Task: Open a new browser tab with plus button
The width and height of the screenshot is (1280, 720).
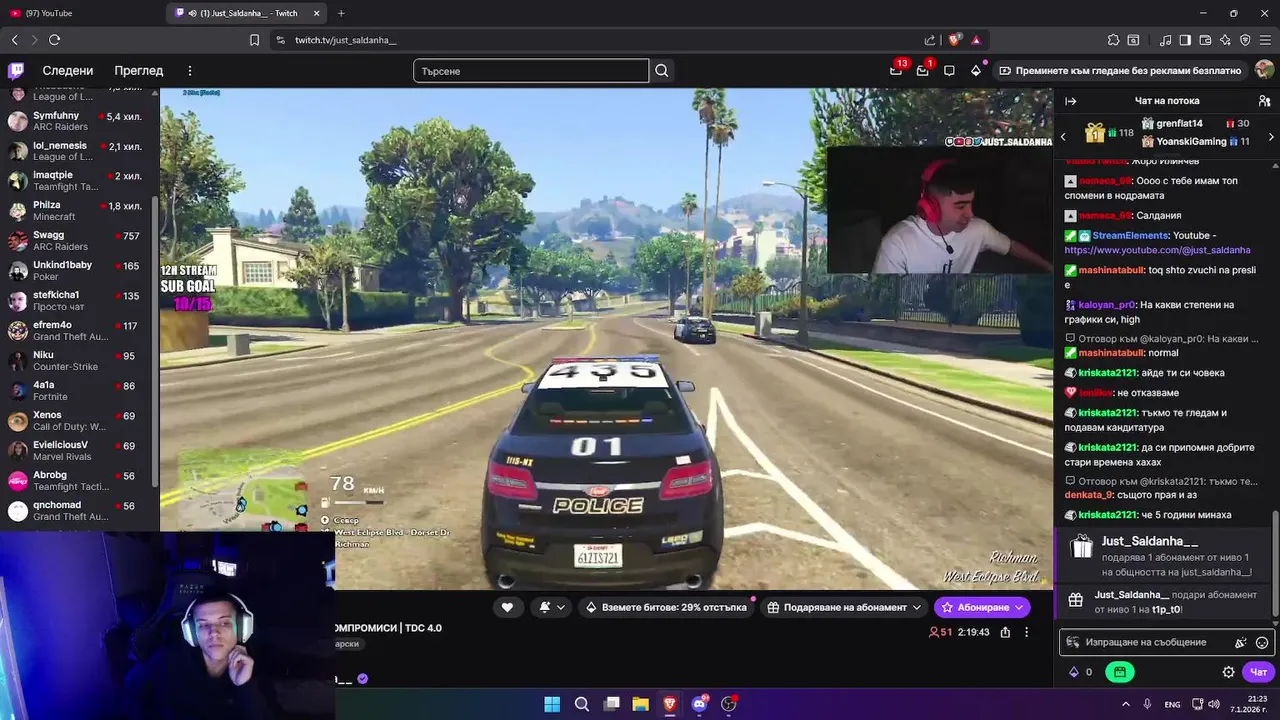Action: tap(341, 13)
